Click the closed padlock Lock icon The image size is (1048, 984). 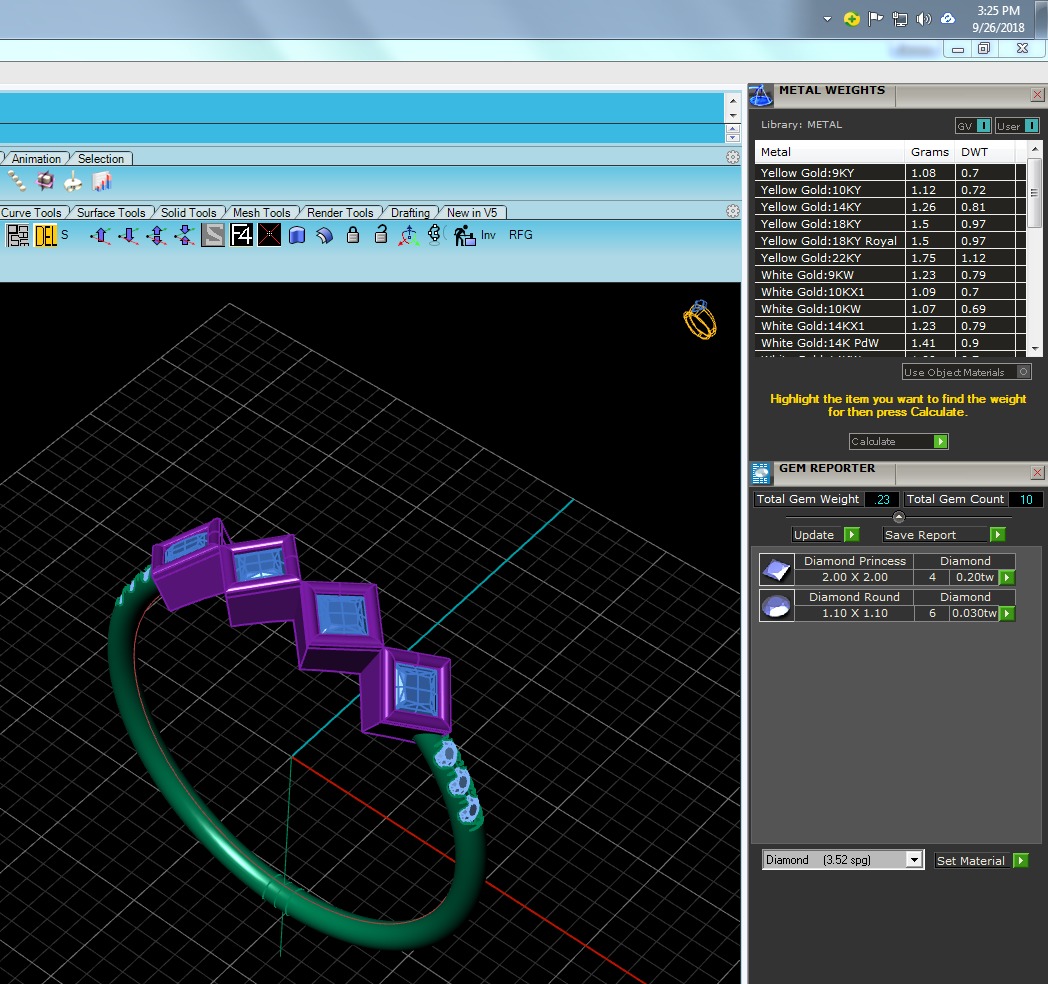pos(353,235)
